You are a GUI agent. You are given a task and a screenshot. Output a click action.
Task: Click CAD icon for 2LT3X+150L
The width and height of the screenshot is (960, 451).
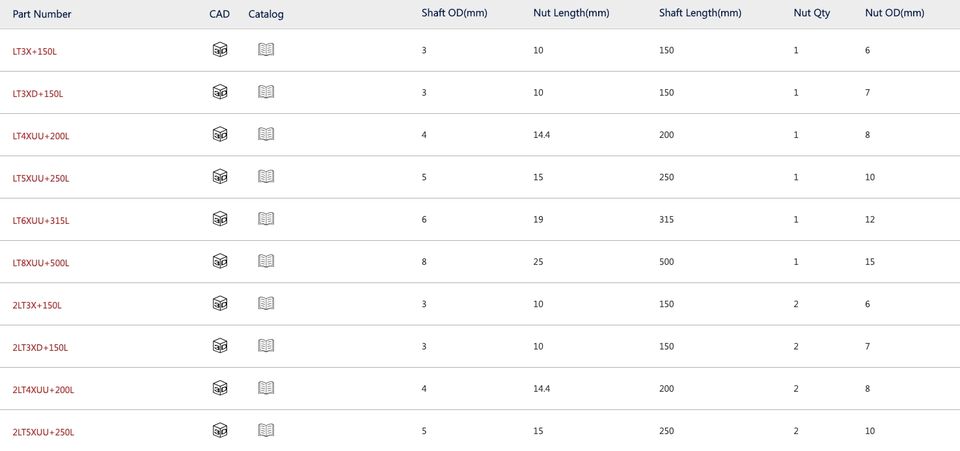(220, 303)
